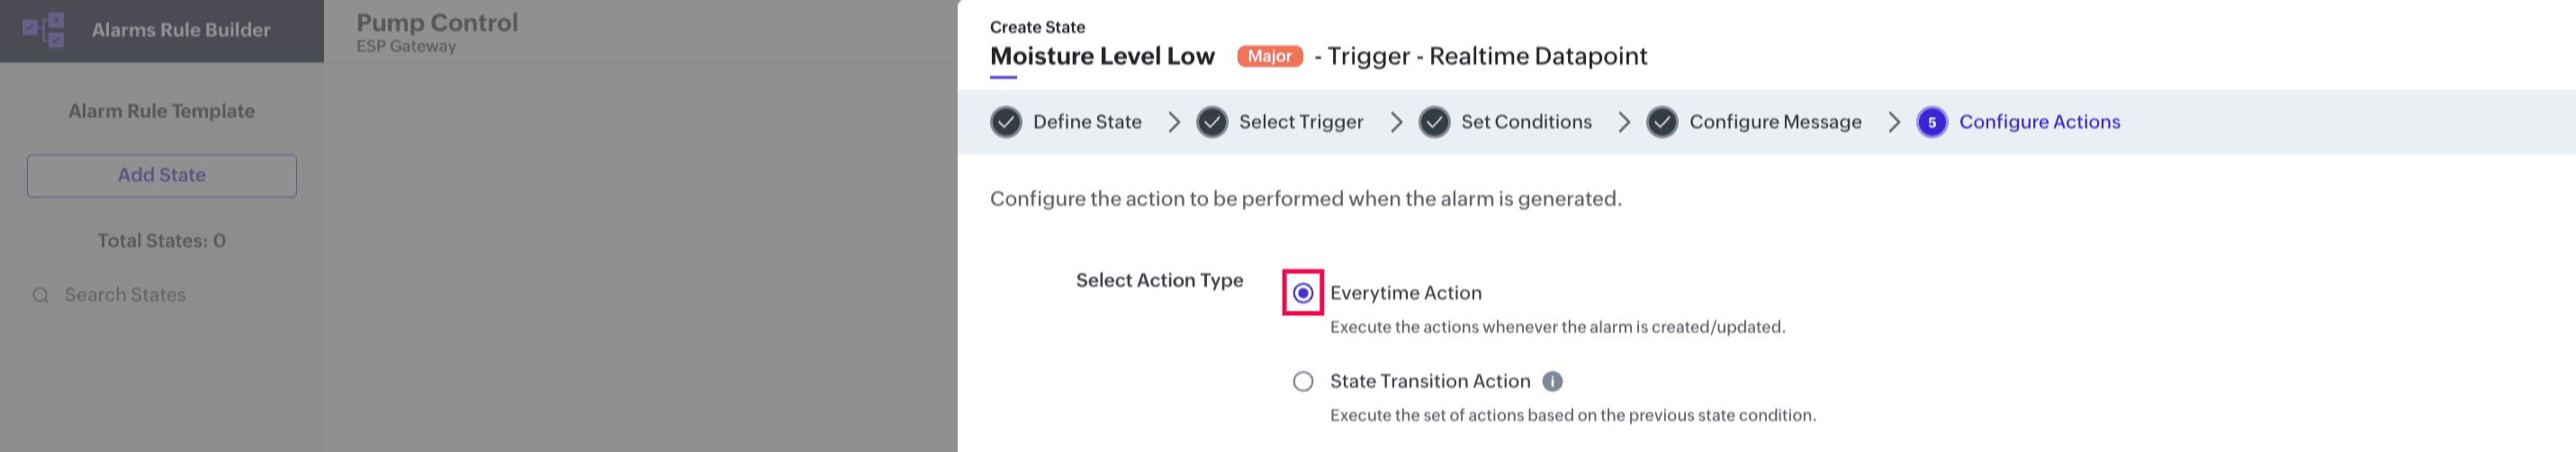This screenshot has height=452, width=2576.
Task: Click the chevron after Define State
Action: click(1174, 122)
